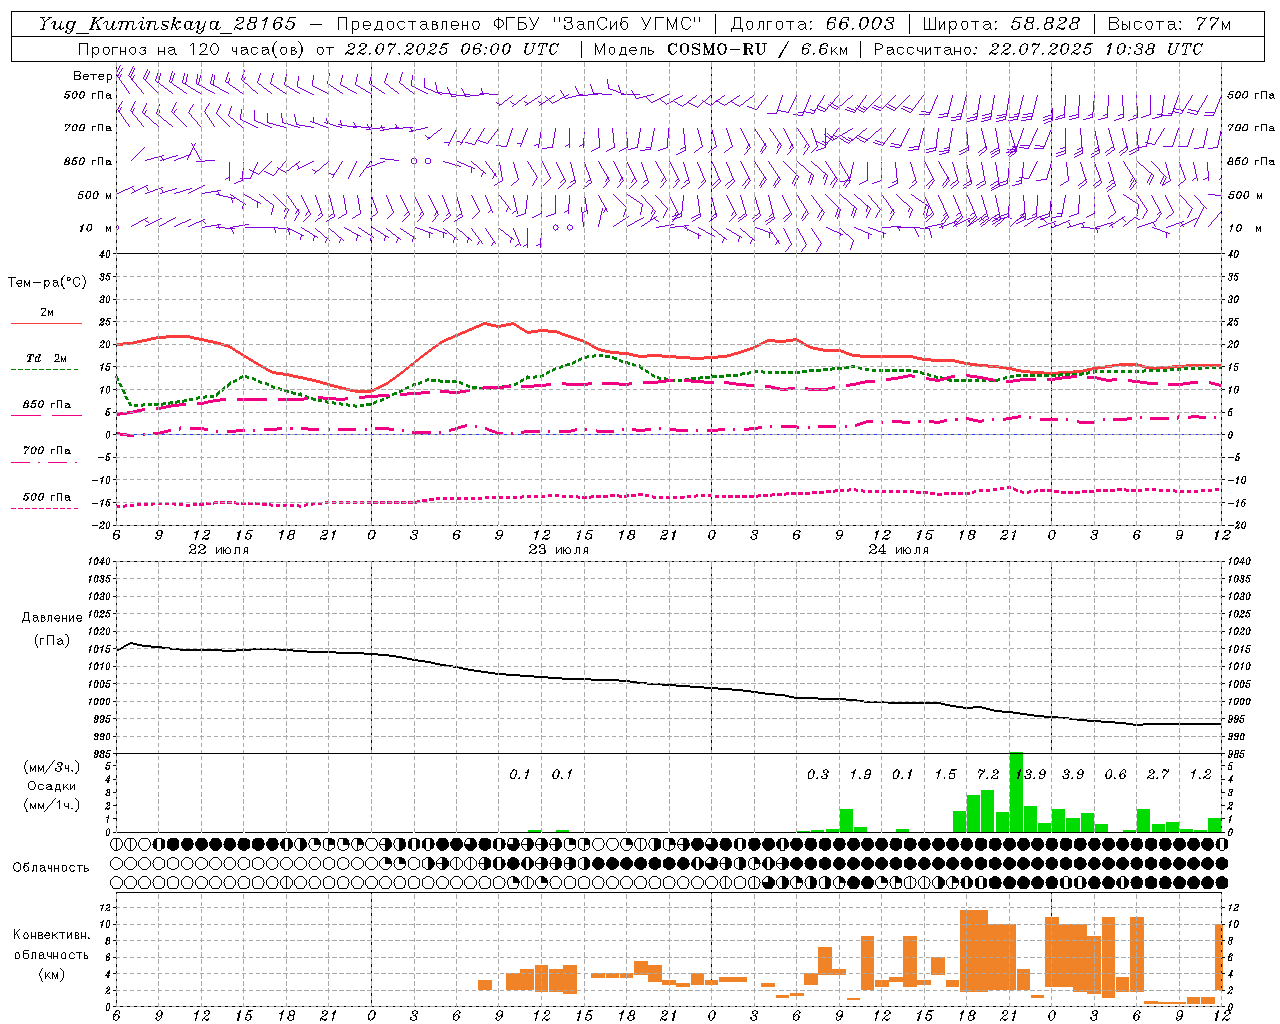
Task: Click the 0.6 precipitation total
Action: pos(1115,774)
